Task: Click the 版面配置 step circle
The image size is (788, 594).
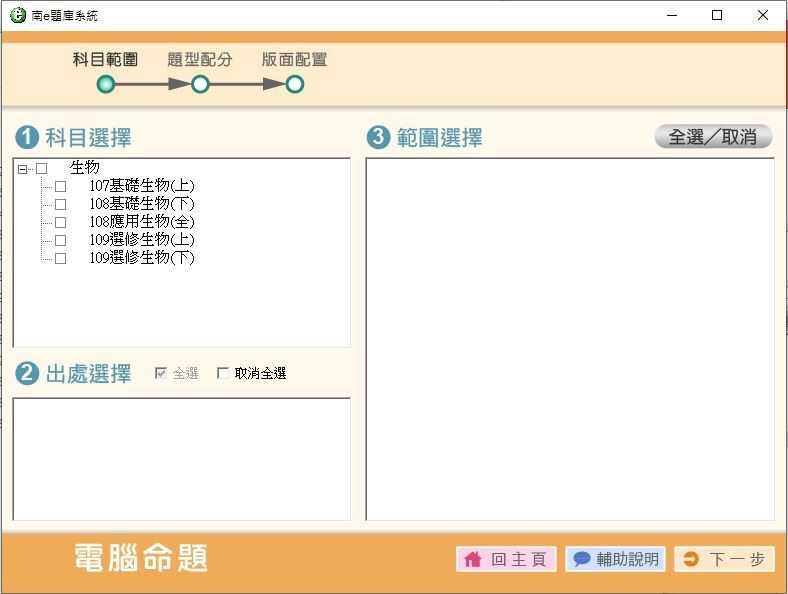Action: pyautogui.click(x=294, y=84)
